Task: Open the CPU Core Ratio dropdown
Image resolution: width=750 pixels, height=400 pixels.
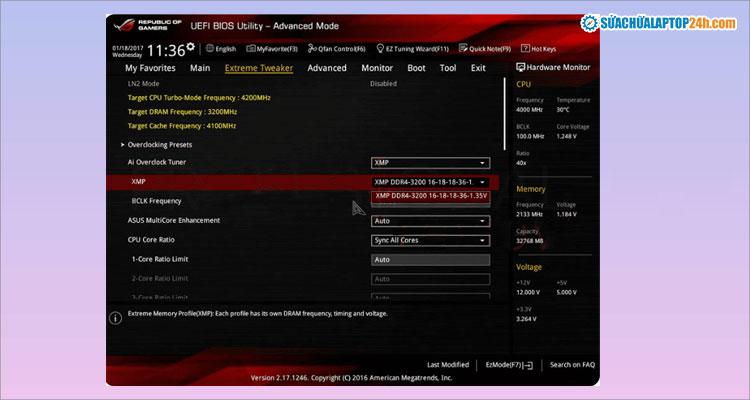Action: point(430,240)
